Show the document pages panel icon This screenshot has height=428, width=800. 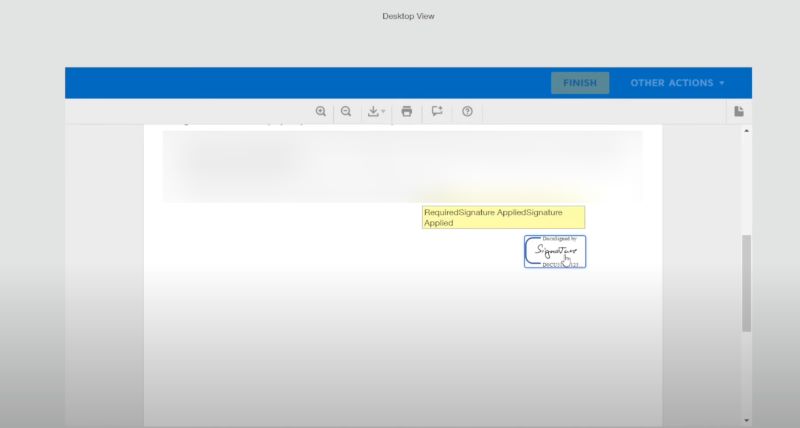pyautogui.click(x=738, y=112)
